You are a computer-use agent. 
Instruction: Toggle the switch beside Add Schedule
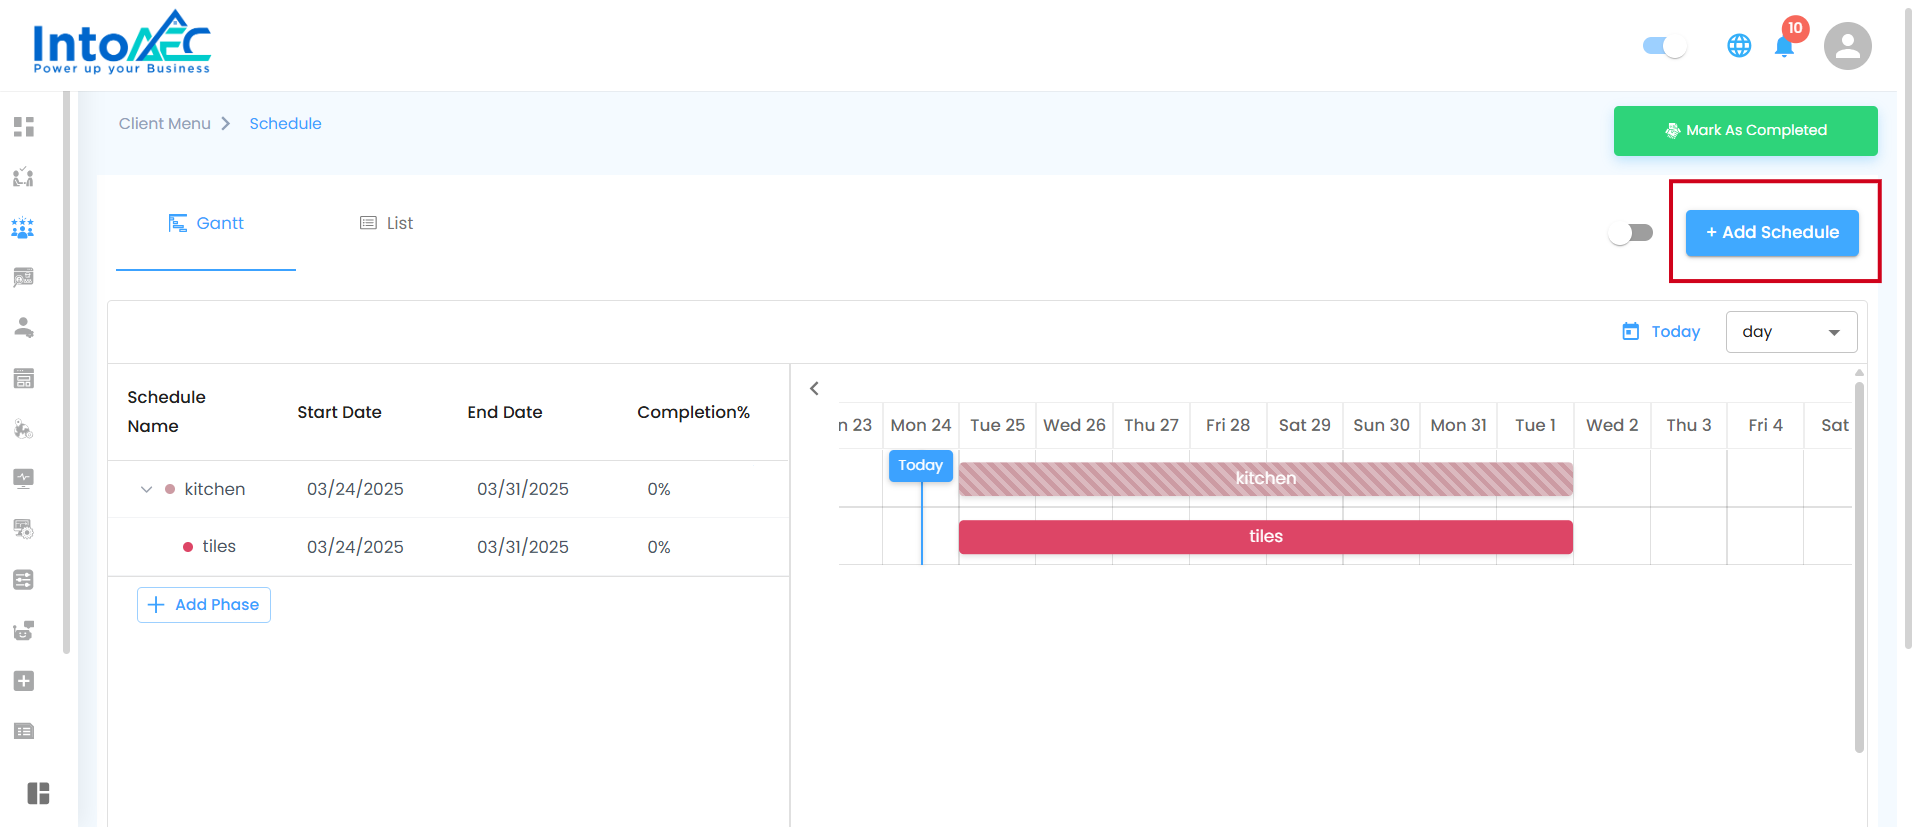click(1630, 233)
